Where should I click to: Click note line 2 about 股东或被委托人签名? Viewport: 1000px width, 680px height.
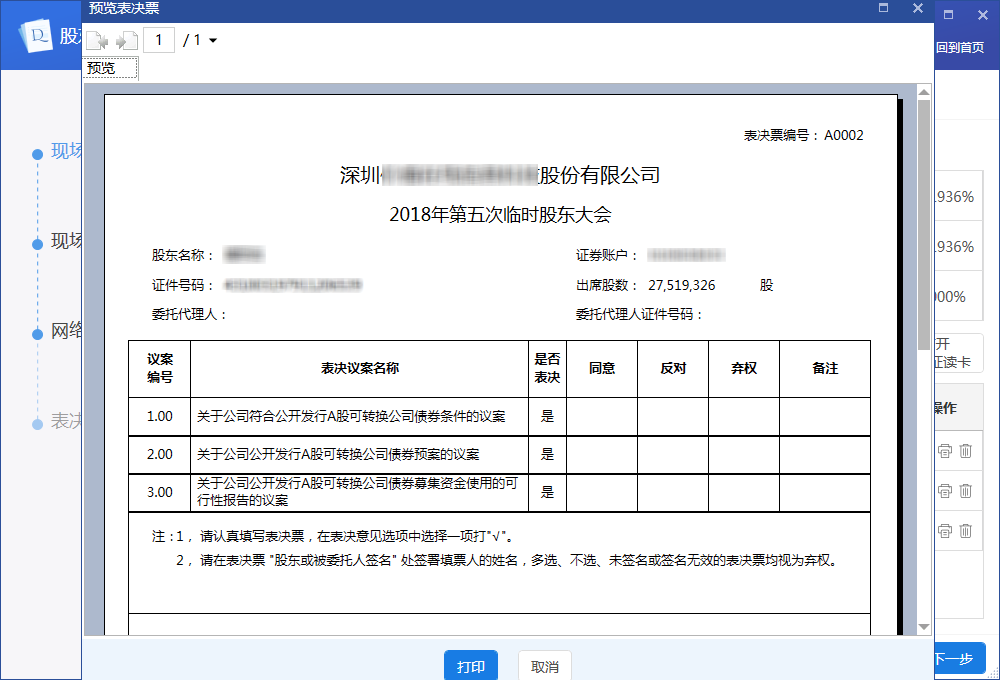(507, 561)
